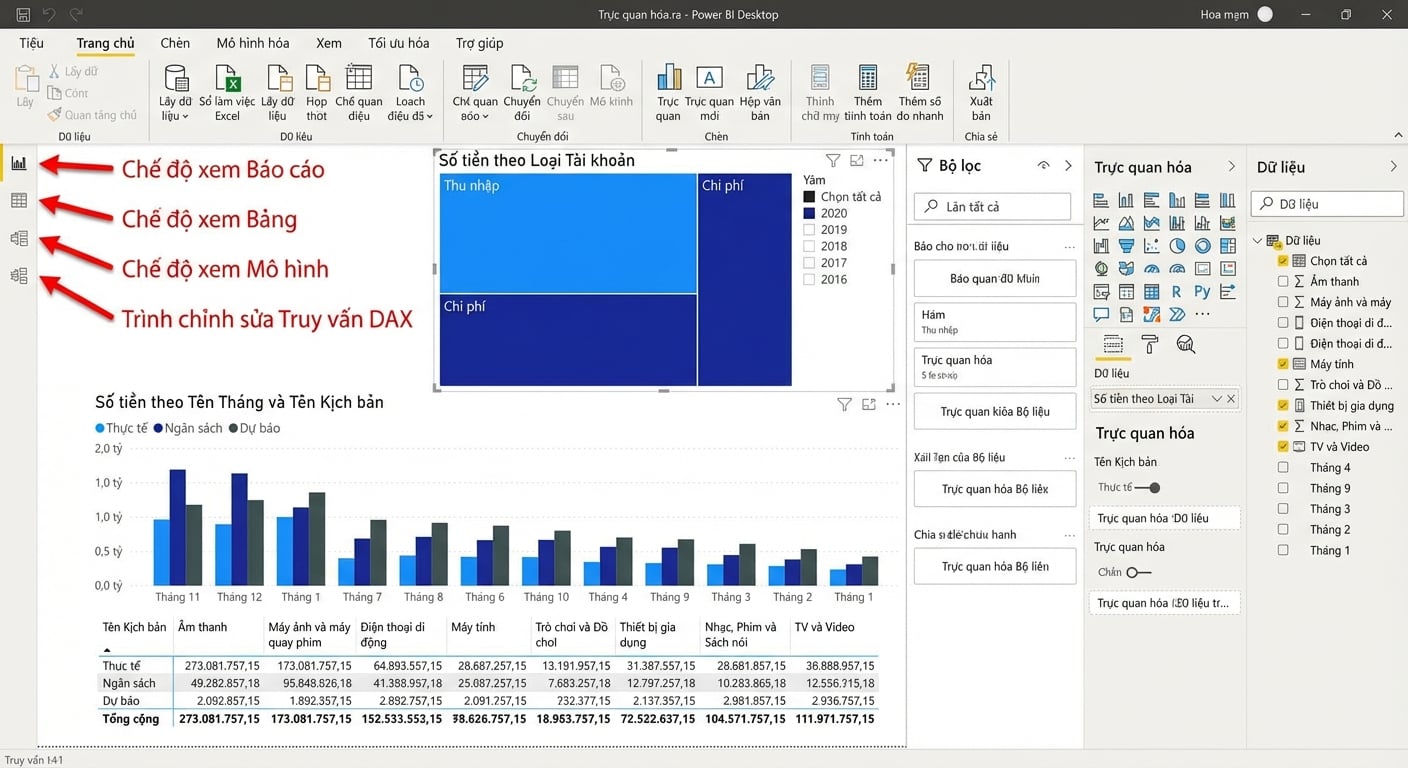Screen dimensions: 1408x768
Task: Toggle the Thực tế switch under Tên Kịch bản
Action: coord(1148,488)
